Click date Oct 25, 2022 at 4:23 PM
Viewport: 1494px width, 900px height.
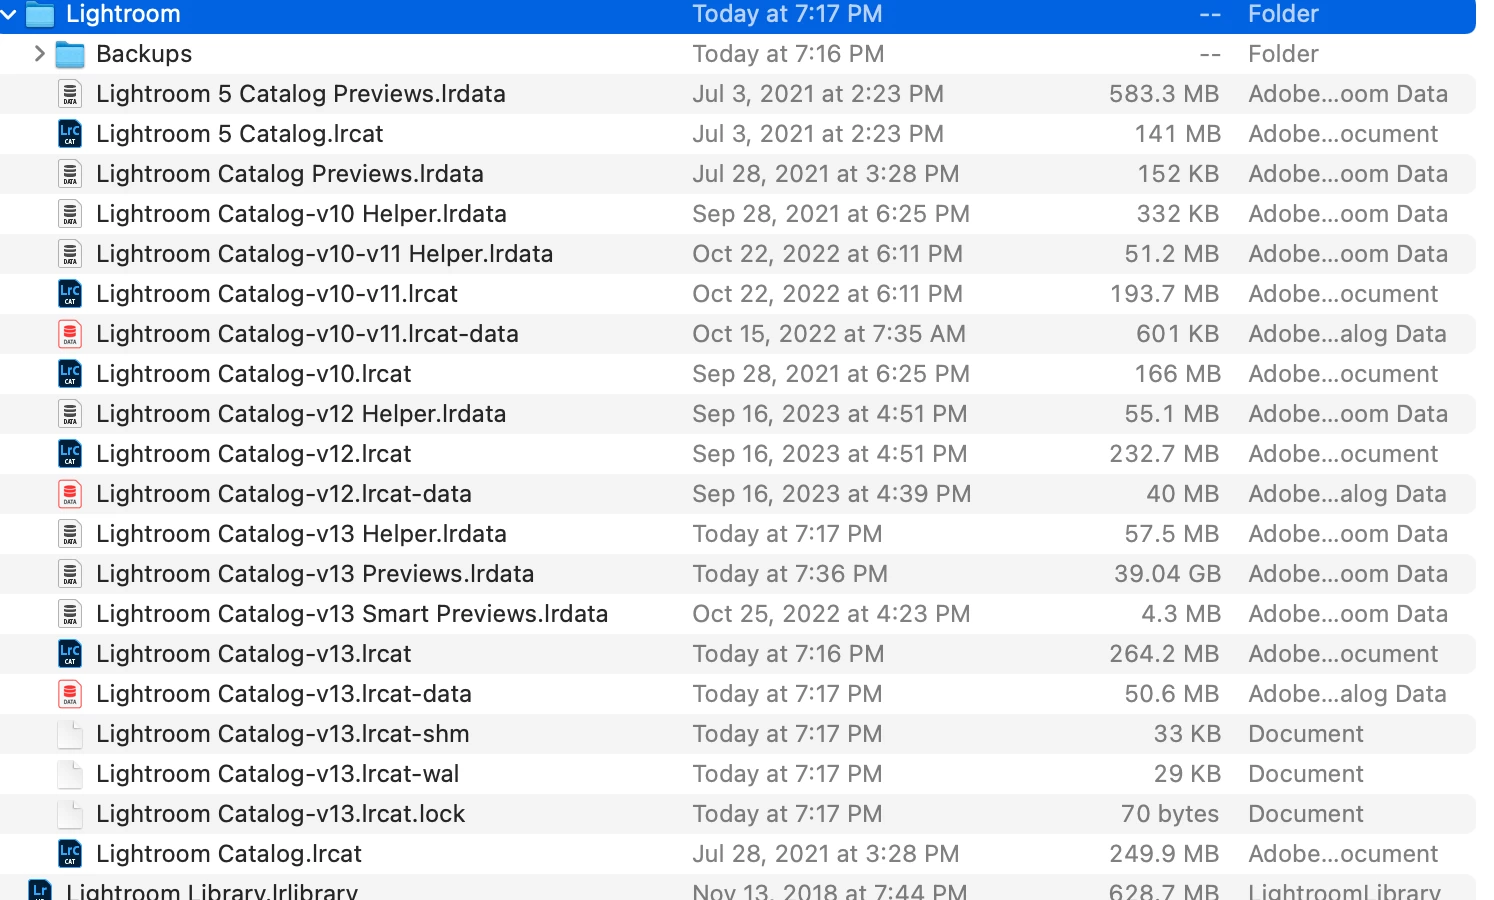831,614
